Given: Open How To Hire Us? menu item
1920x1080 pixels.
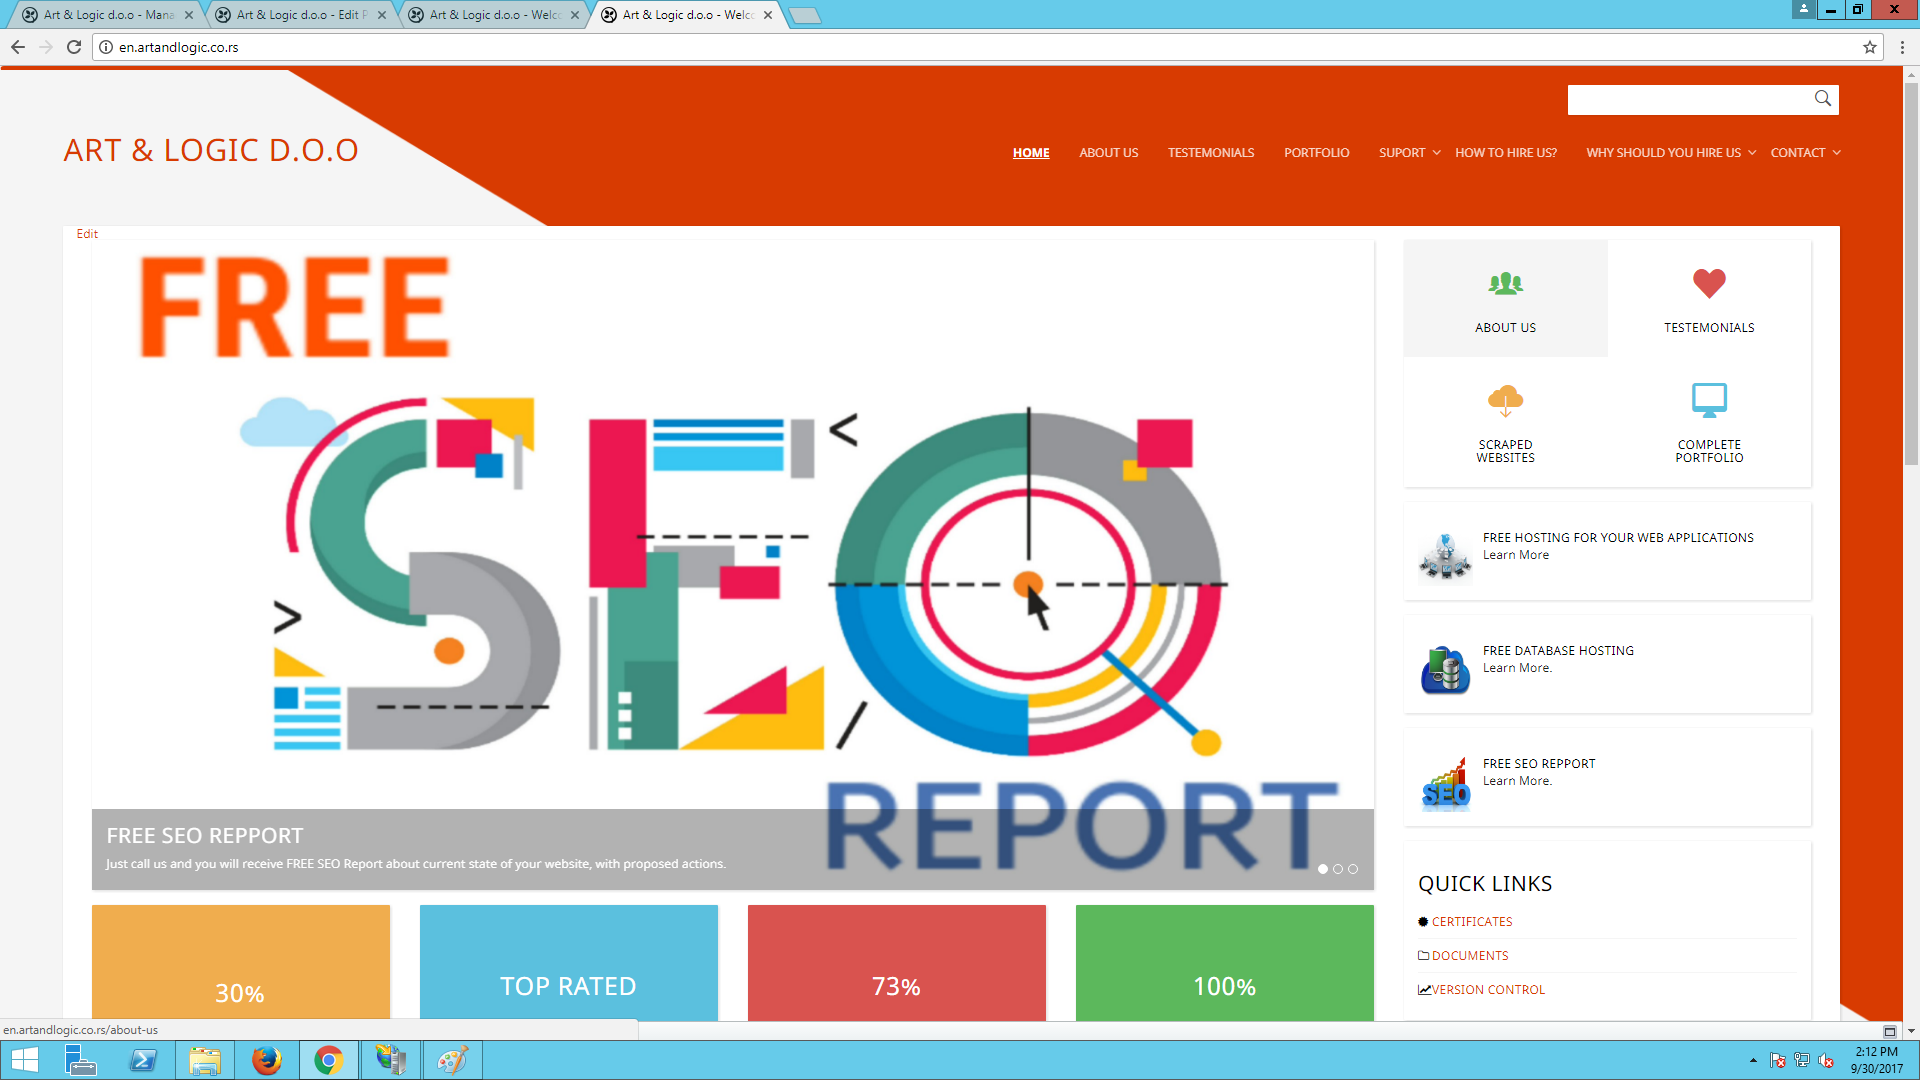Looking at the screenshot, I should click(1506, 153).
